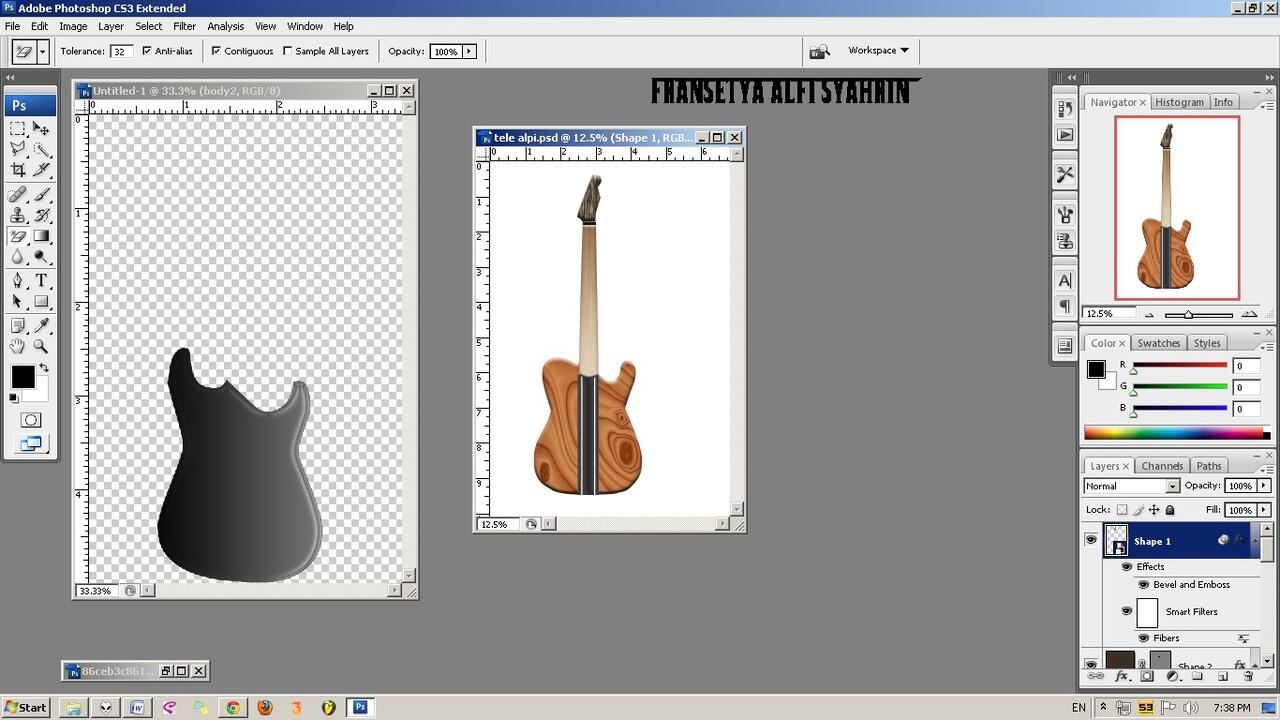The width and height of the screenshot is (1280, 720).
Task: Select the Hand tool
Action: click(18, 347)
